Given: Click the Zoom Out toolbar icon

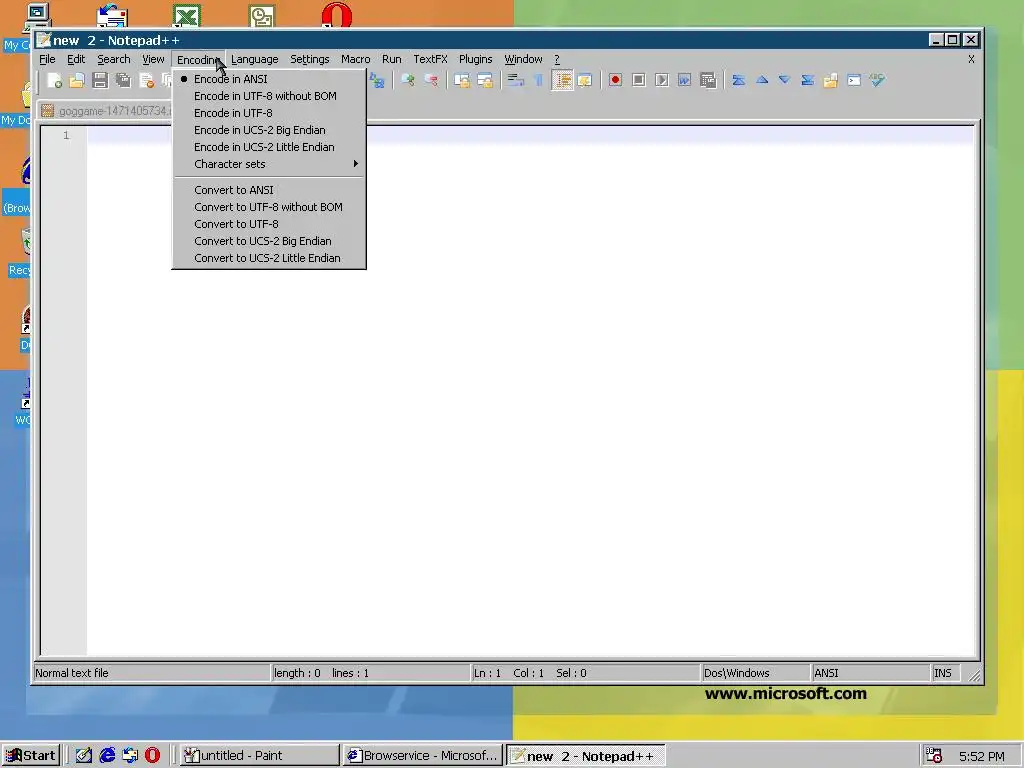Looking at the screenshot, I should coord(431,80).
